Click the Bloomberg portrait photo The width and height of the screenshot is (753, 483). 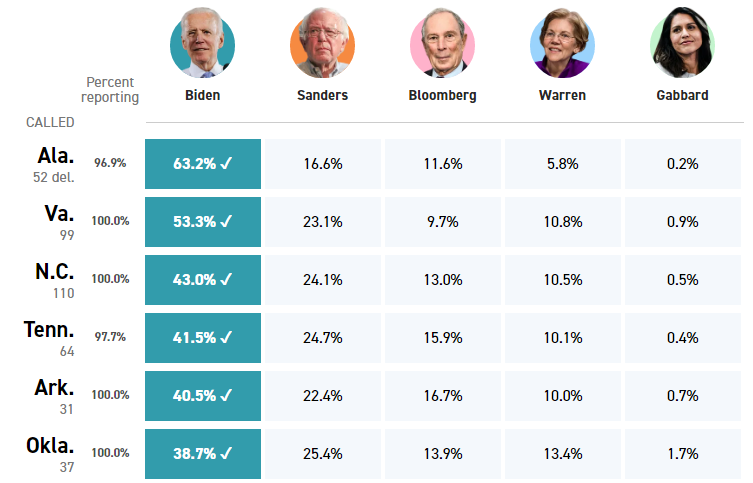click(442, 44)
